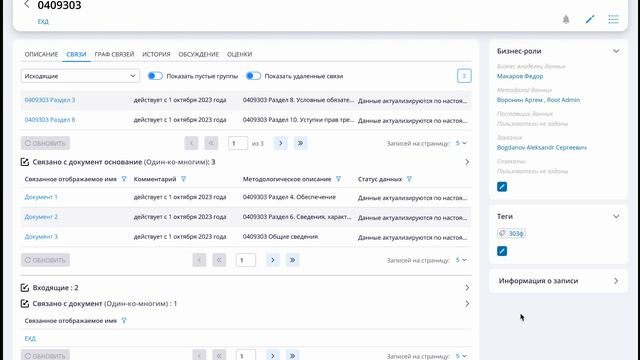Expand Связано с документ основание group arrow
This screenshot has height=360, width=640.
pyautogui.click(x=467, y=162)
